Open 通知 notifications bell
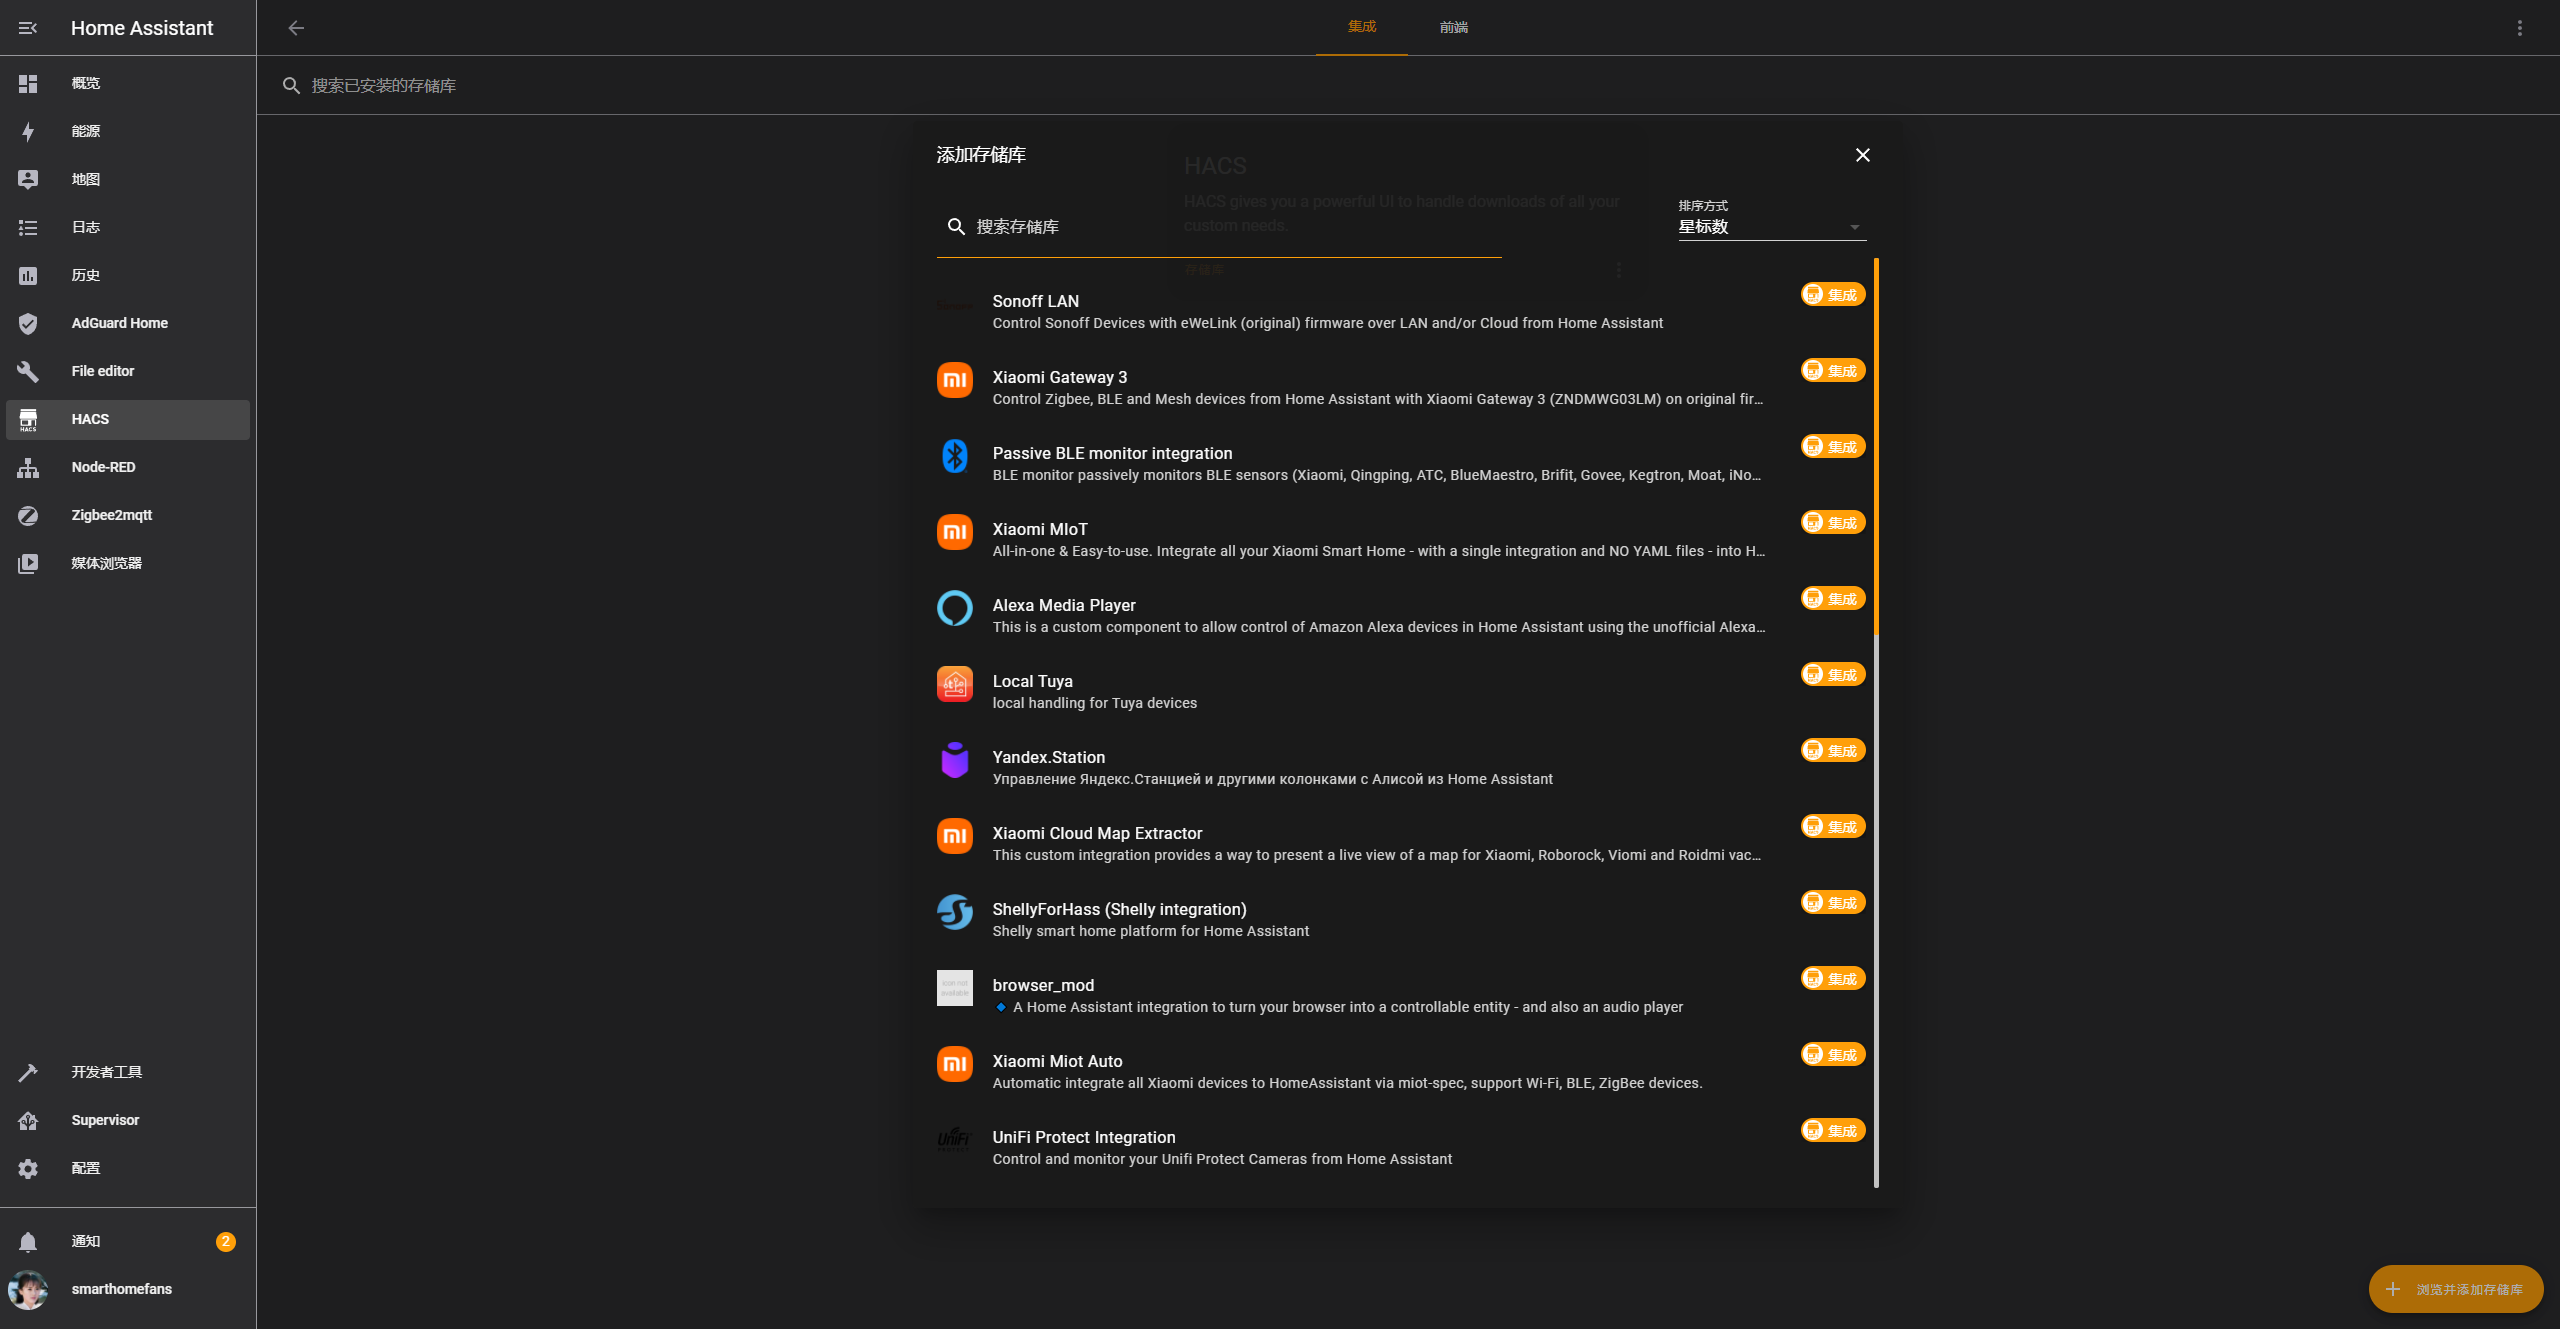The height and width of the screenshot is (1329, 2560). coord(28,1242)
